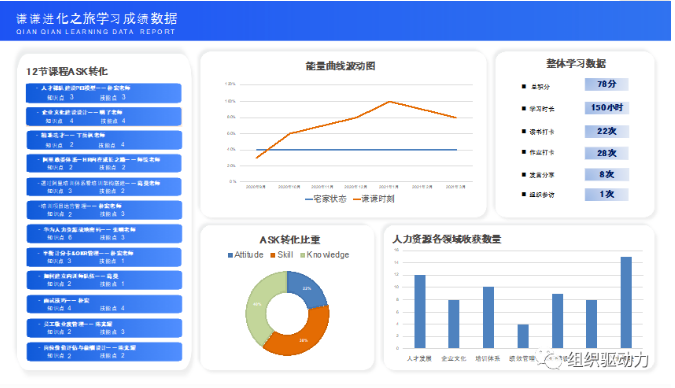Click the 8次 value box

pyautogui.click(x=607, y=174)
